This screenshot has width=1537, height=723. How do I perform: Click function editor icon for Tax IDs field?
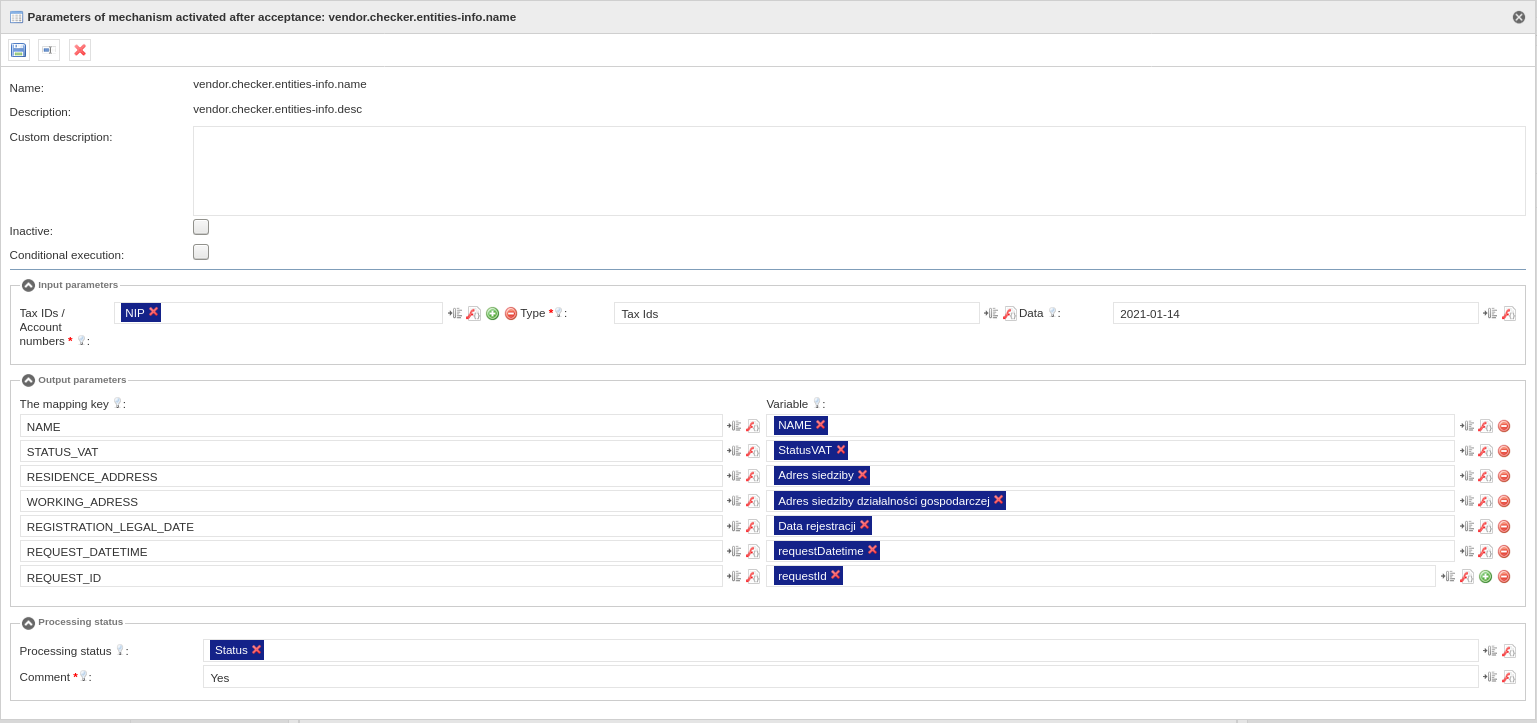click(474, 313)
